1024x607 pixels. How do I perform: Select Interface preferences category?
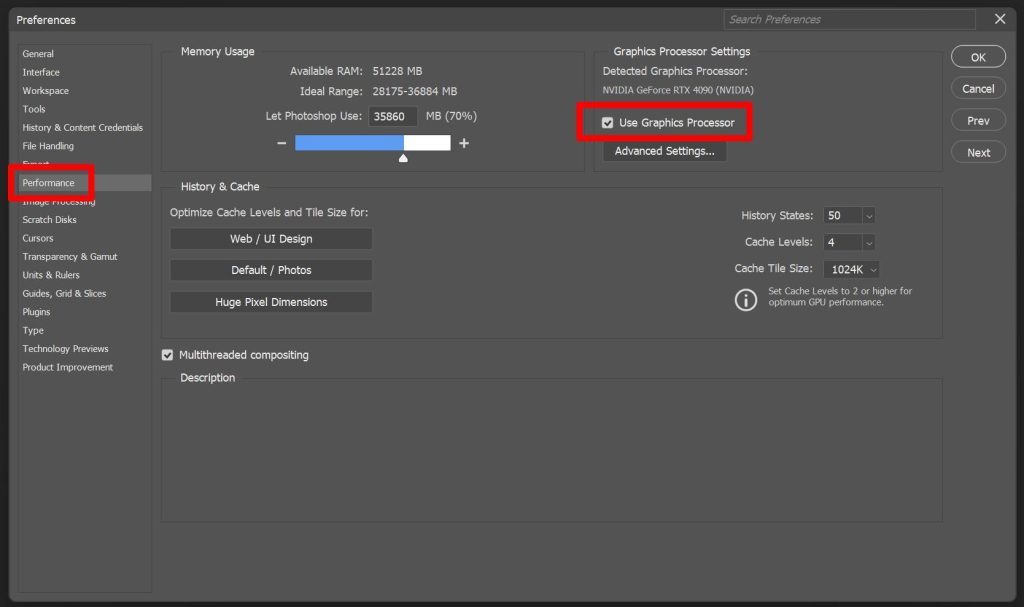[40, 72]
